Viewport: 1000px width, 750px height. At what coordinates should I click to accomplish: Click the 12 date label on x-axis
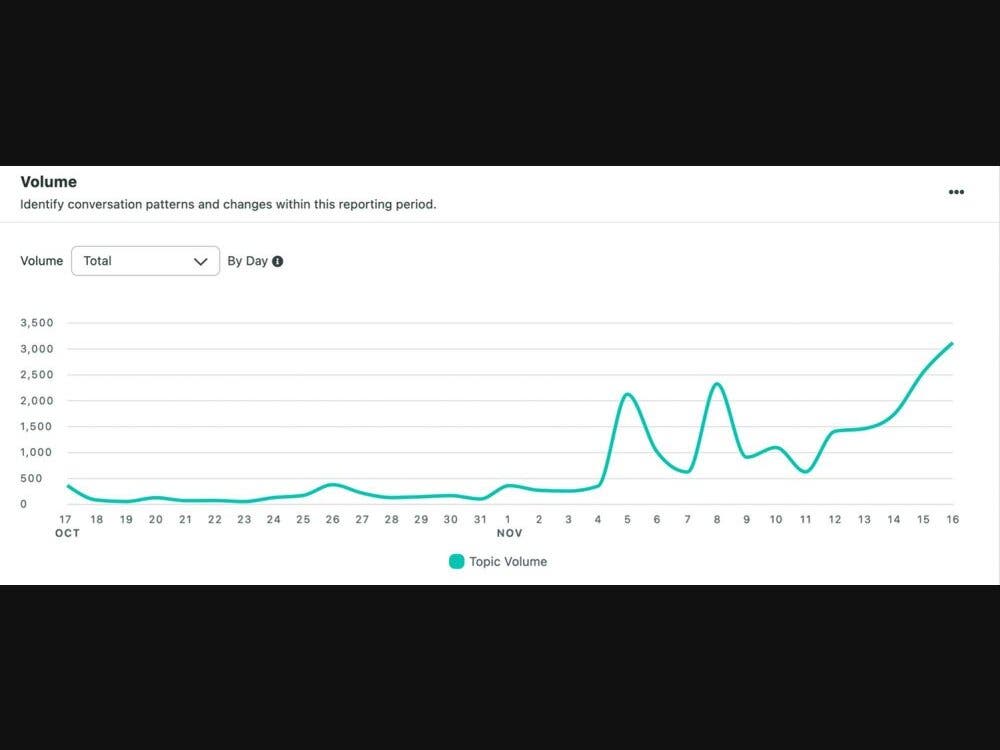click(835, 519)
